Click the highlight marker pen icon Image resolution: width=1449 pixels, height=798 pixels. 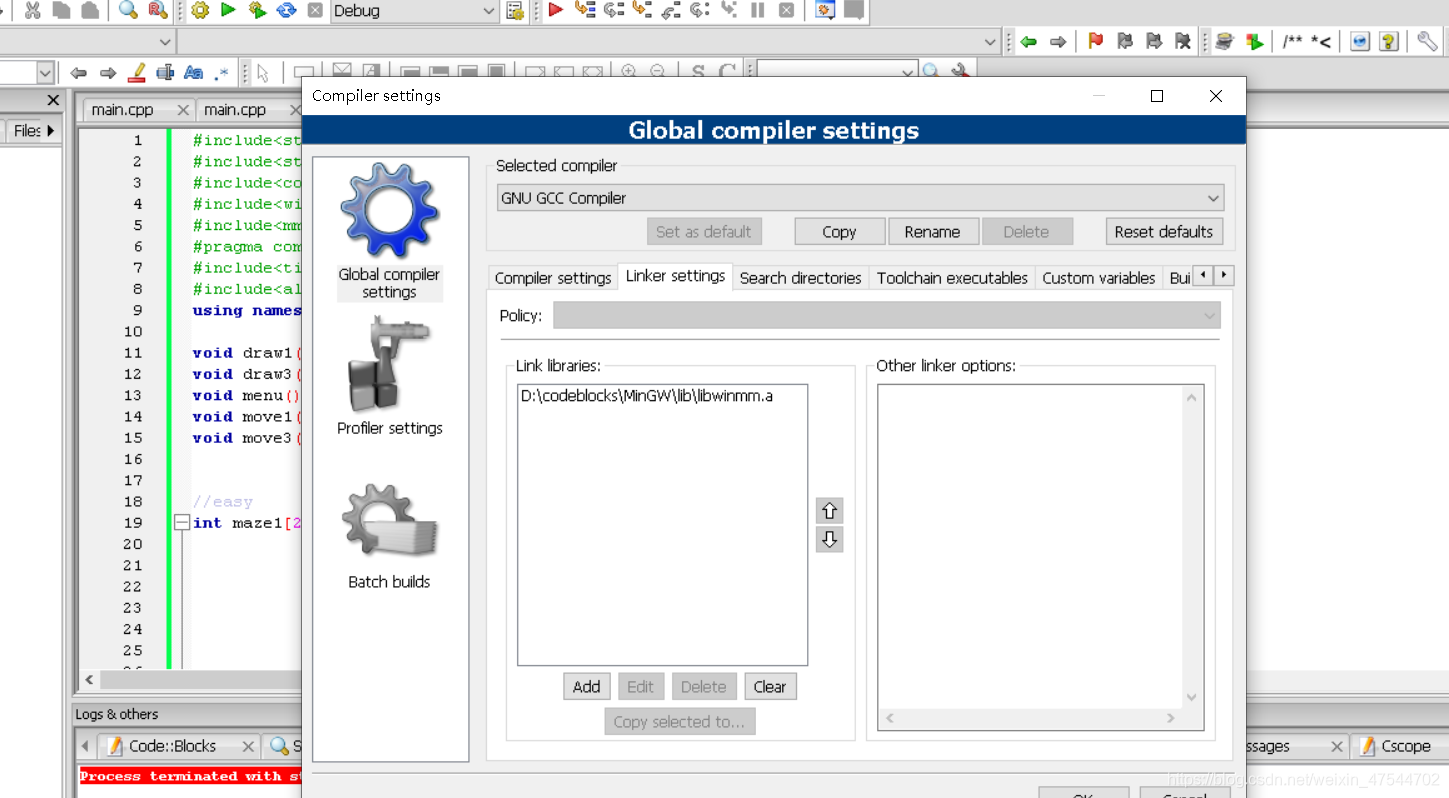click(x=137, y=72)
